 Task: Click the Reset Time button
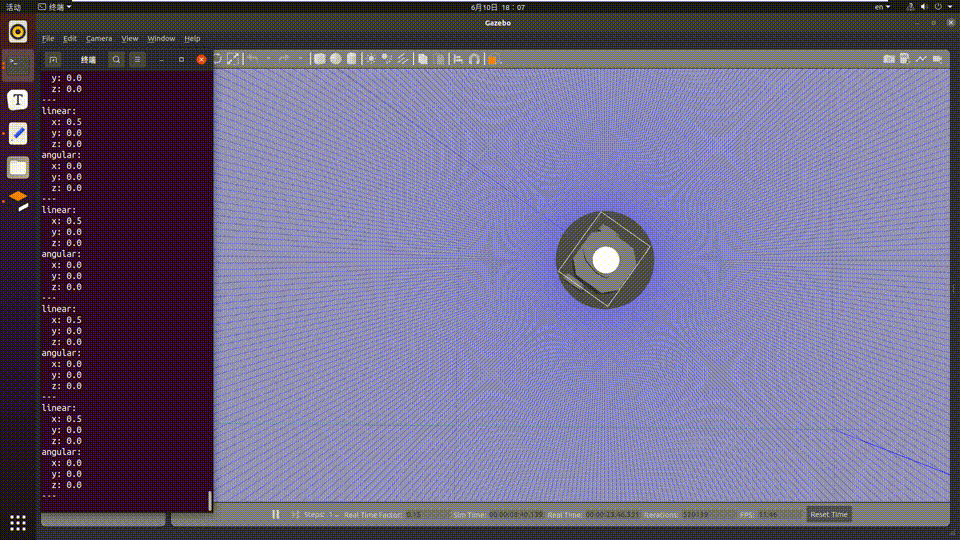coord(829,514)
